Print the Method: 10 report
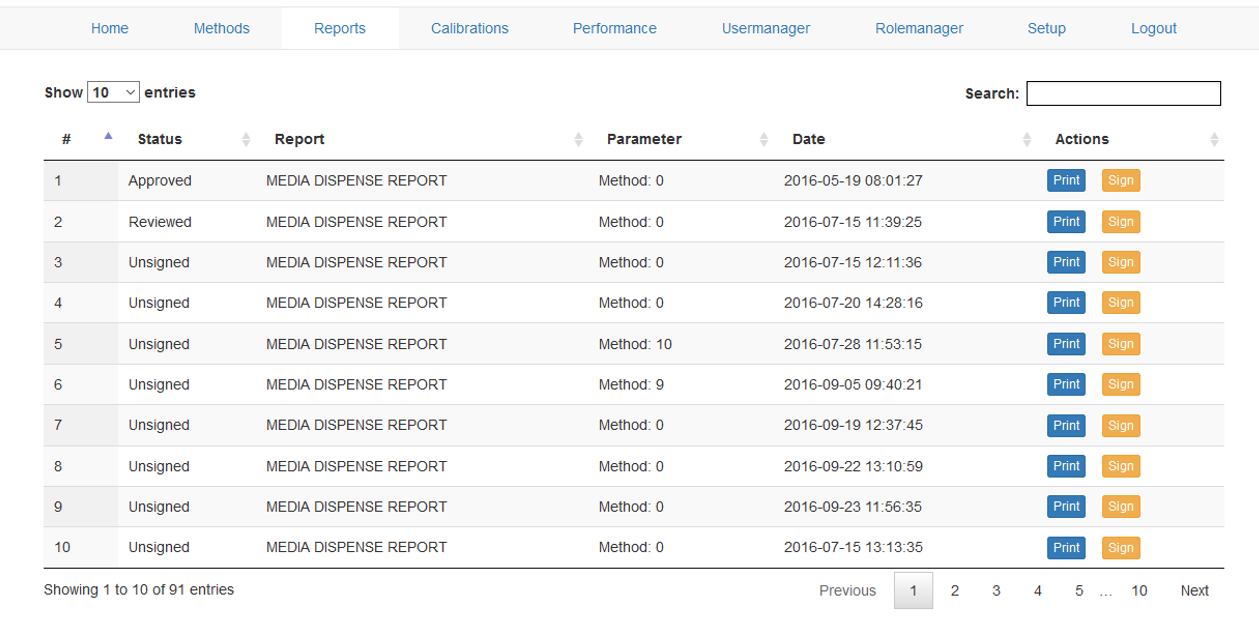Viewport: 1259px width, 636px height. click(1066, 344)
